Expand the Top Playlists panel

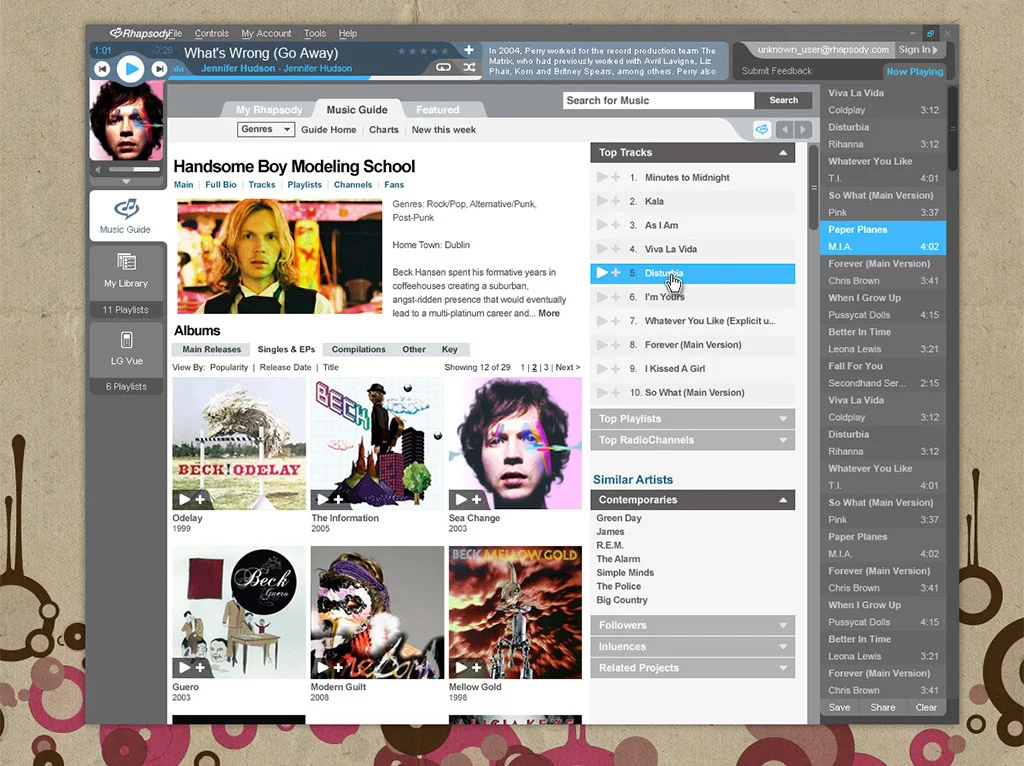[x=782, y=419]
